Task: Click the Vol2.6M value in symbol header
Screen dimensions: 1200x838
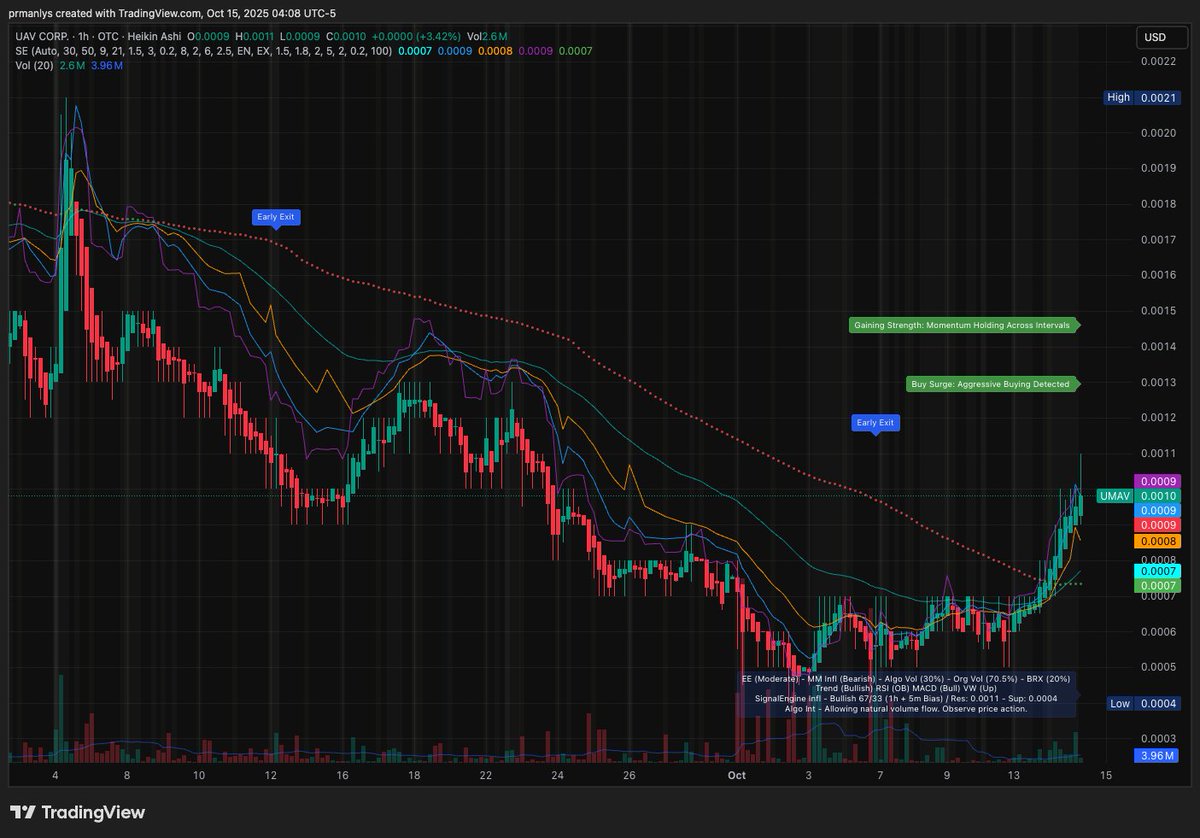Action: point(485,36)
